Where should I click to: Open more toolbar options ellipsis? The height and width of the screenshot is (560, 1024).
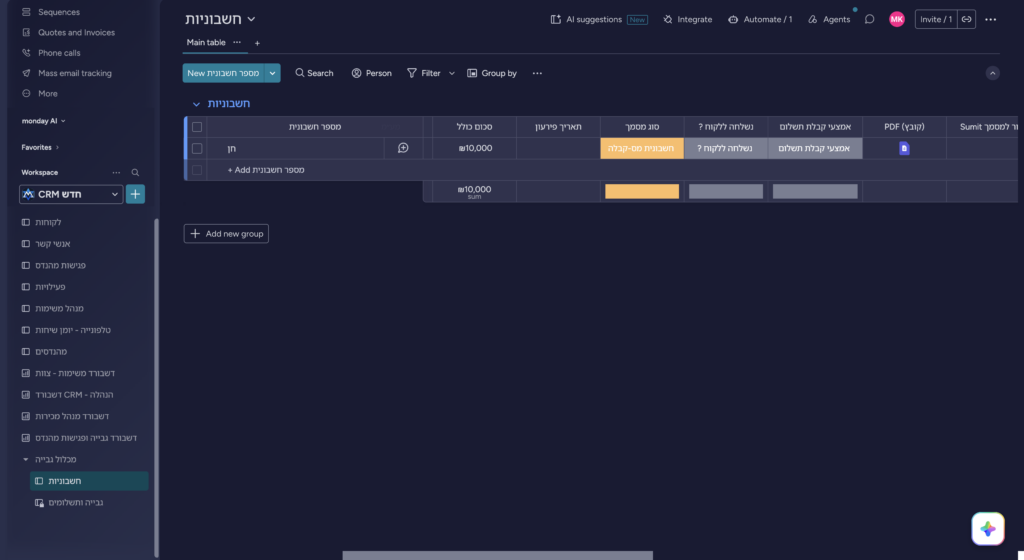(x=537, y=73)
